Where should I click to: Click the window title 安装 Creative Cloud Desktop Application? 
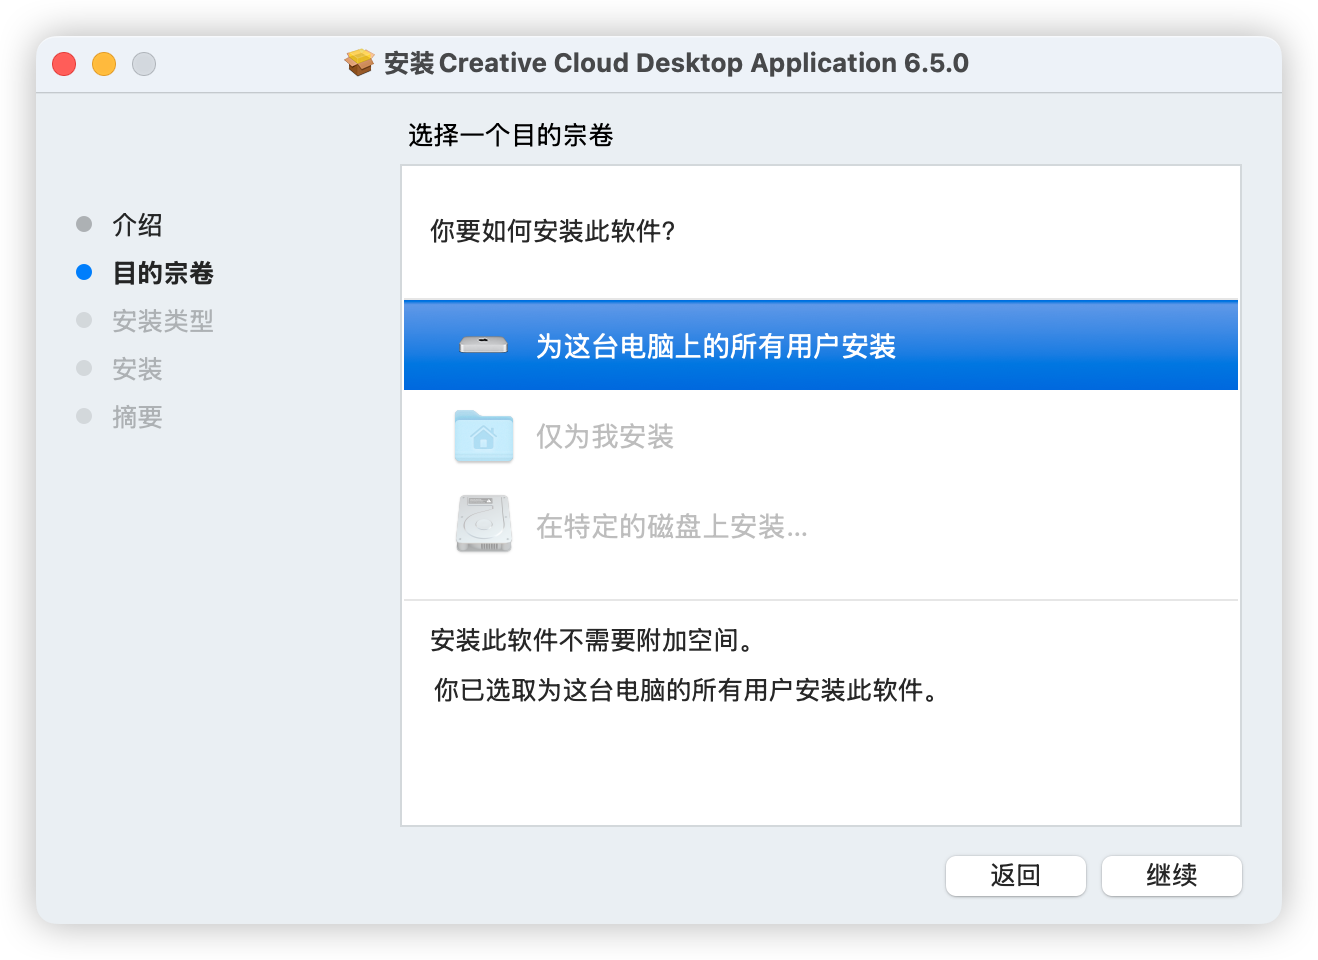tap(676, 63)
